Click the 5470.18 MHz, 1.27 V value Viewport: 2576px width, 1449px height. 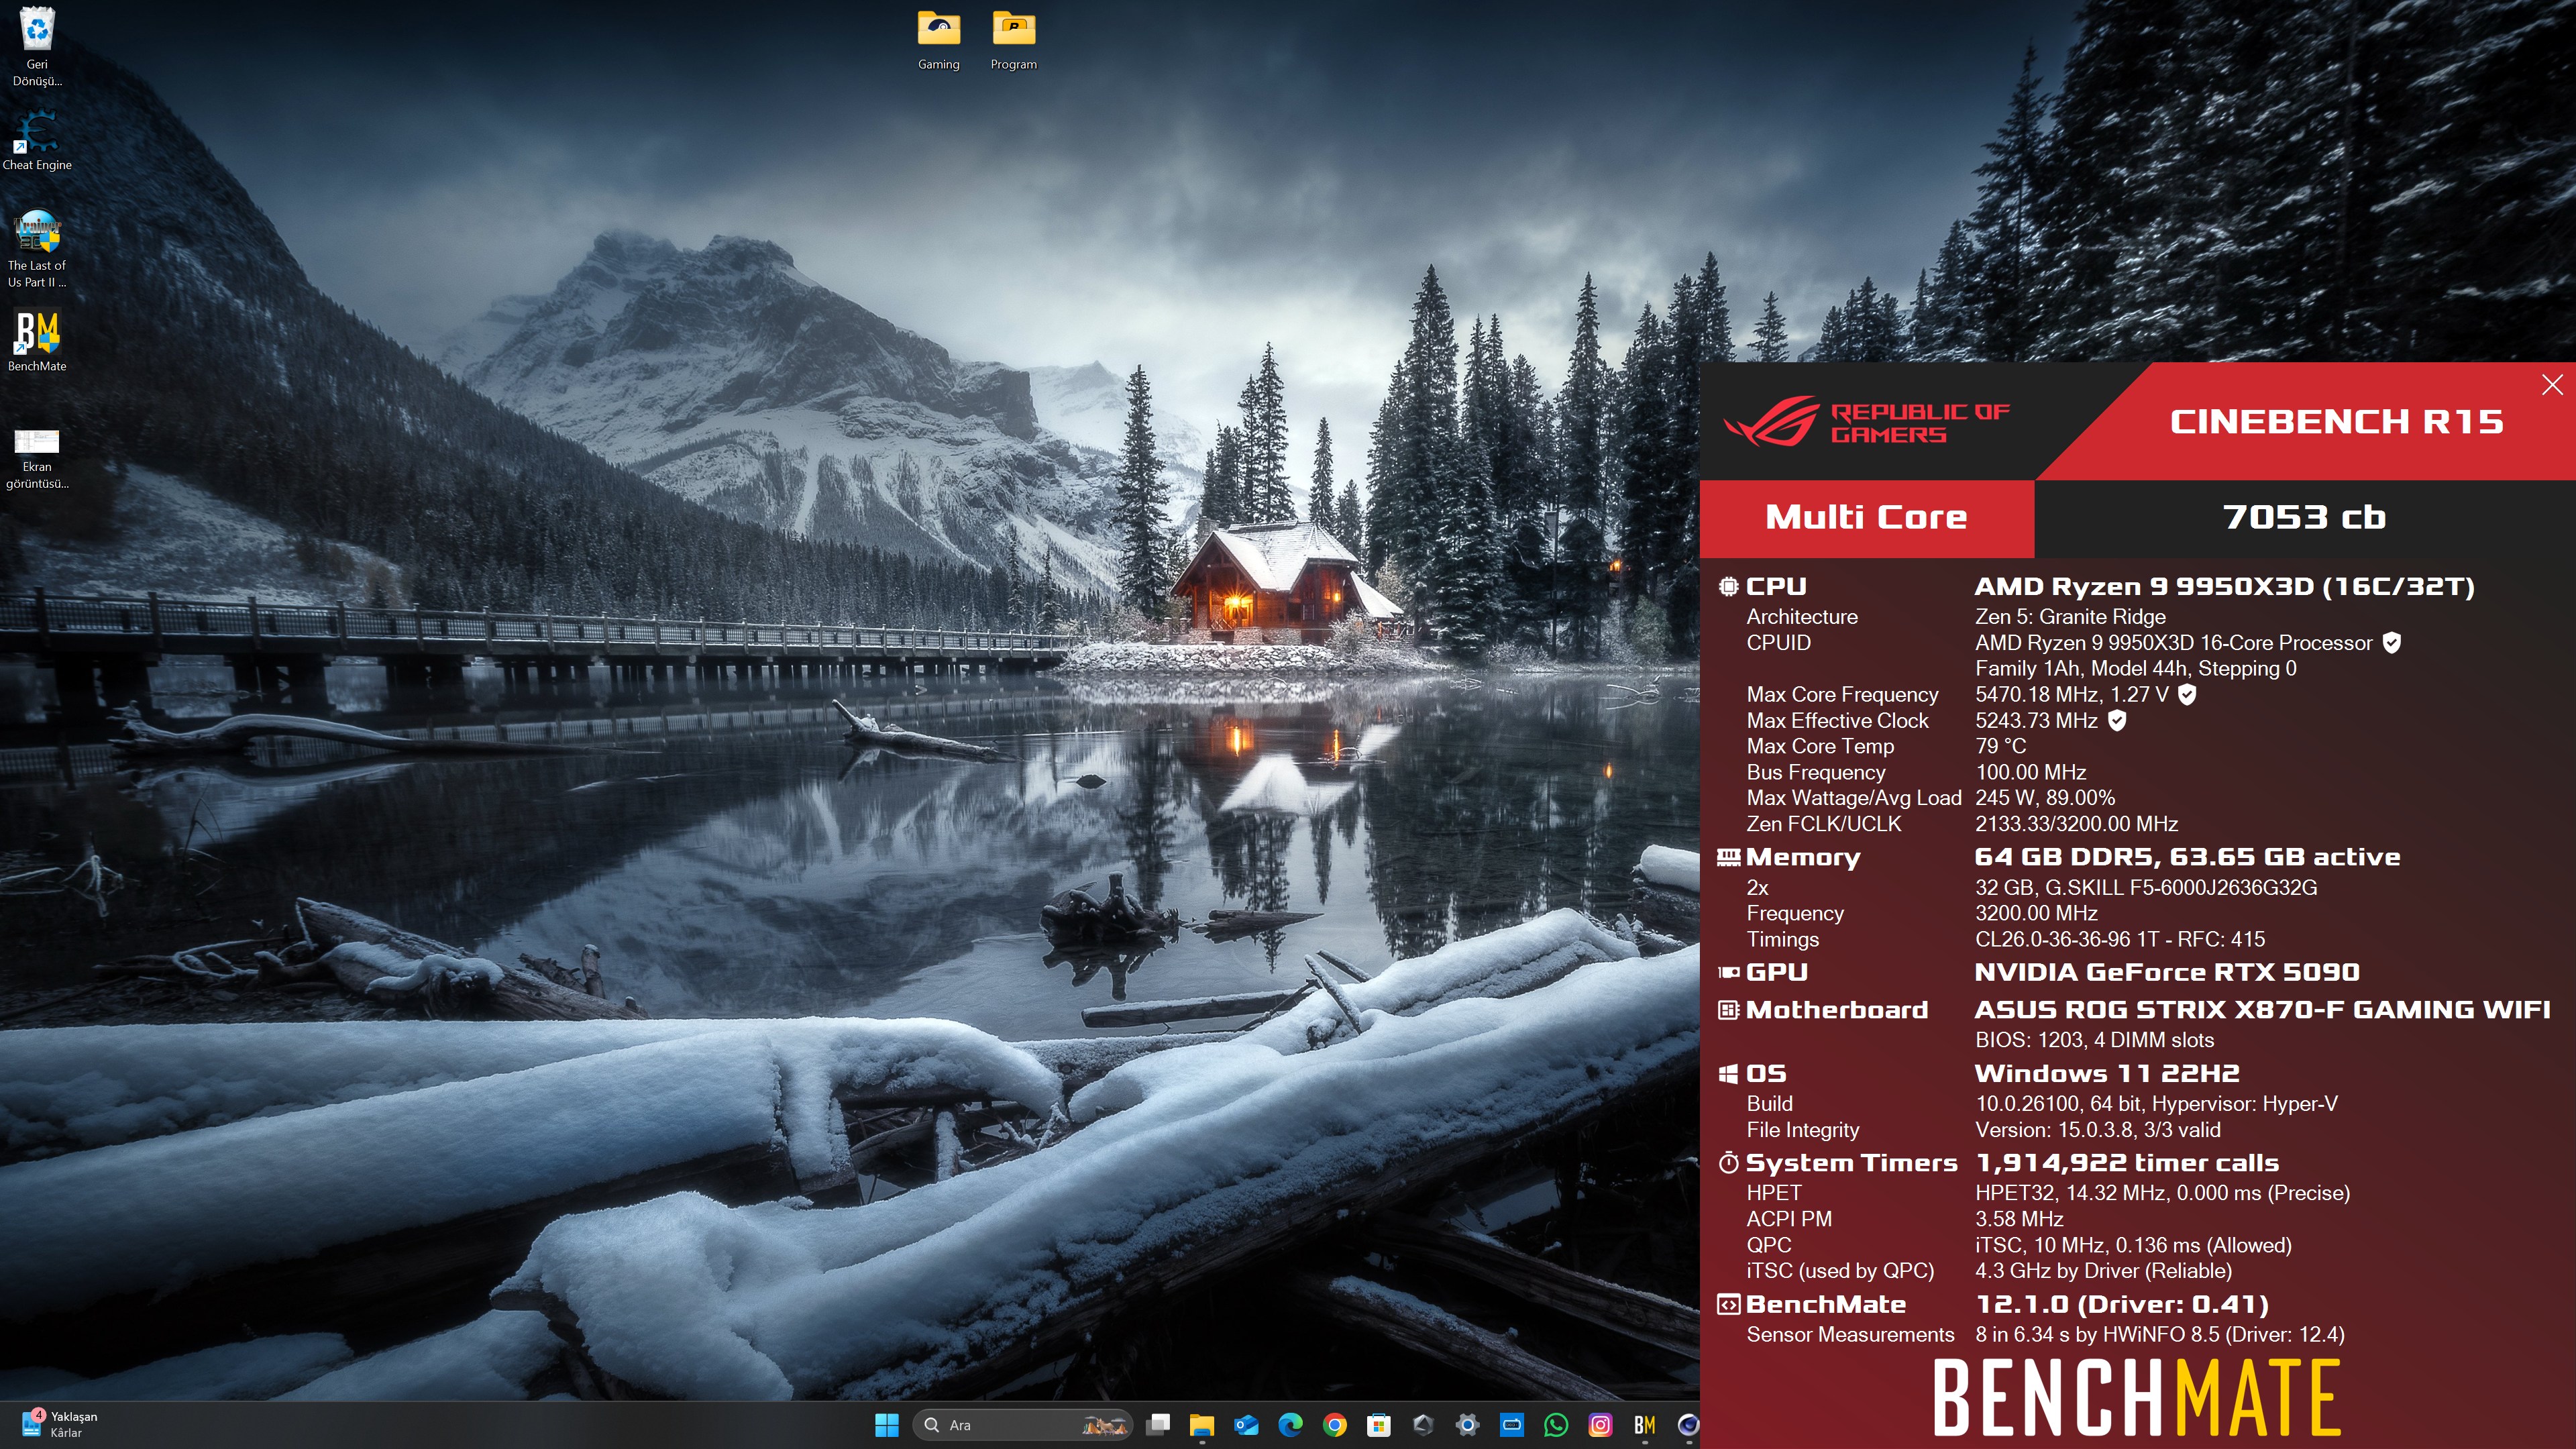2071,694
